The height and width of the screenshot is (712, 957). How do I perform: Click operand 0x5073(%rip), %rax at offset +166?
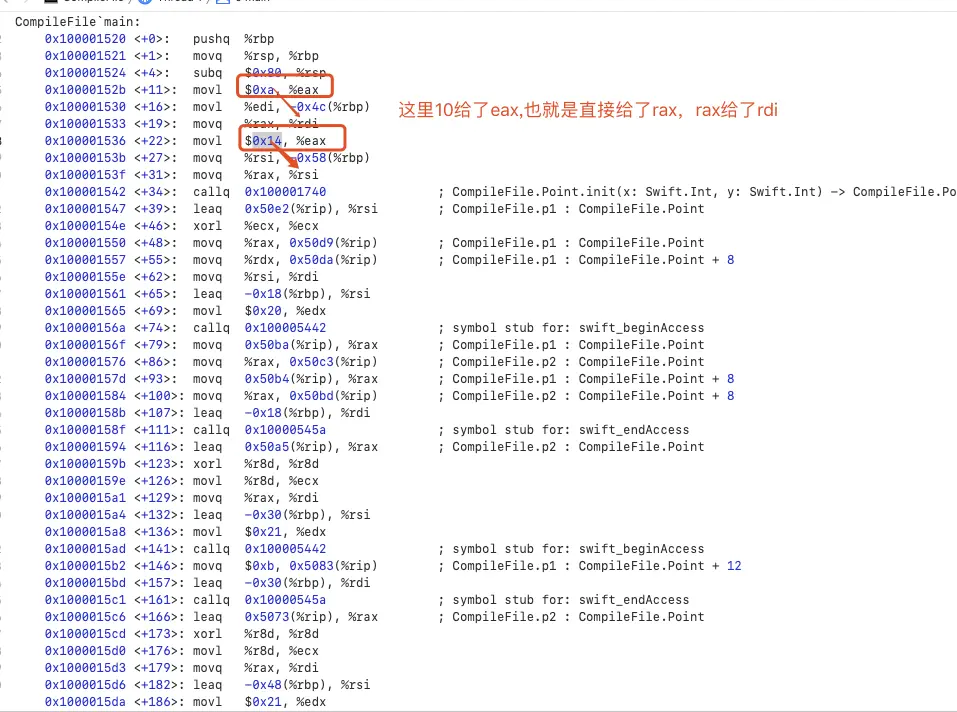point(311,617)
